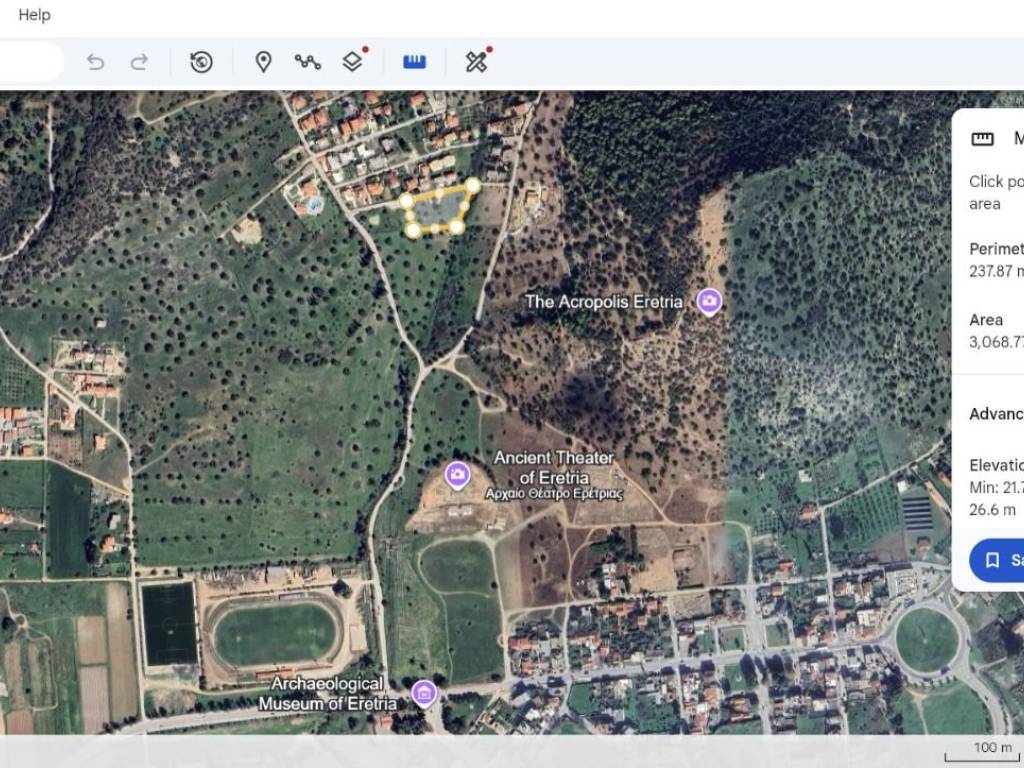Click inside the yellow measured polygon area
The height and width of the screenshot is (768, 1024).
pyautogui.click(x=438, y=210)
